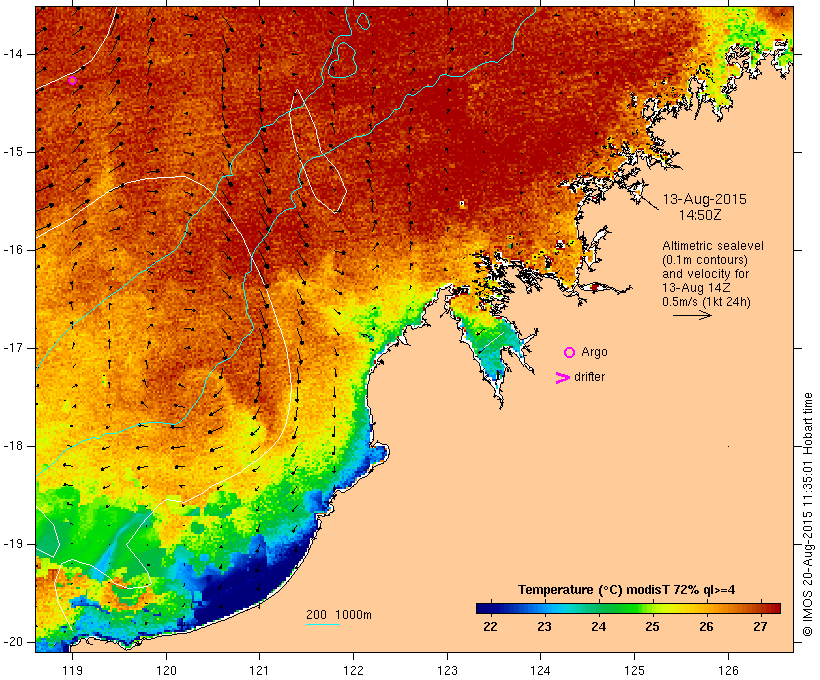Click the longitude axis label 125
Screen dimensions: 820x680
[x=634, y=670]
